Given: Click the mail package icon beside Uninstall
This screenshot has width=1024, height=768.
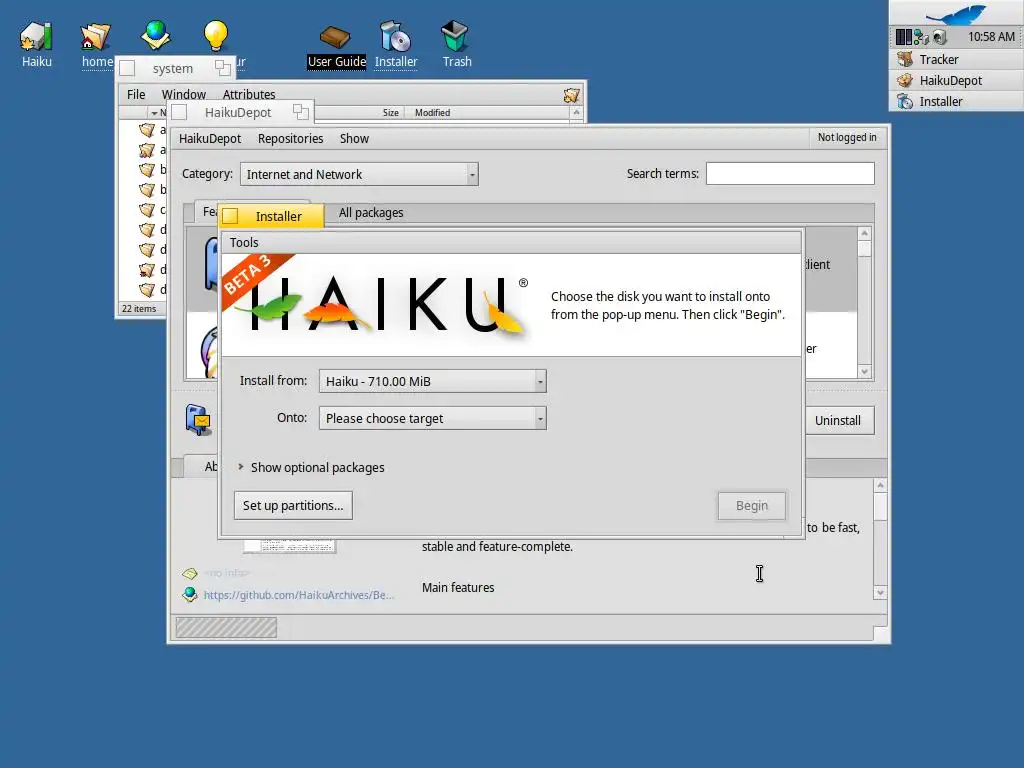Looking at the screenshot, I should (x=198, y=420).
